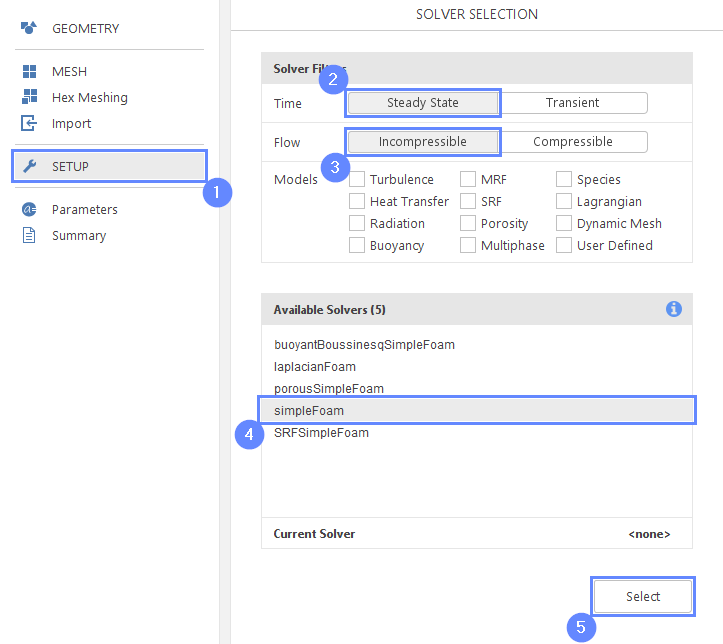This screenshot has width=723, height=644.
Task: Select simpleFoam from available solvers
Action: [x=309, y=411]
